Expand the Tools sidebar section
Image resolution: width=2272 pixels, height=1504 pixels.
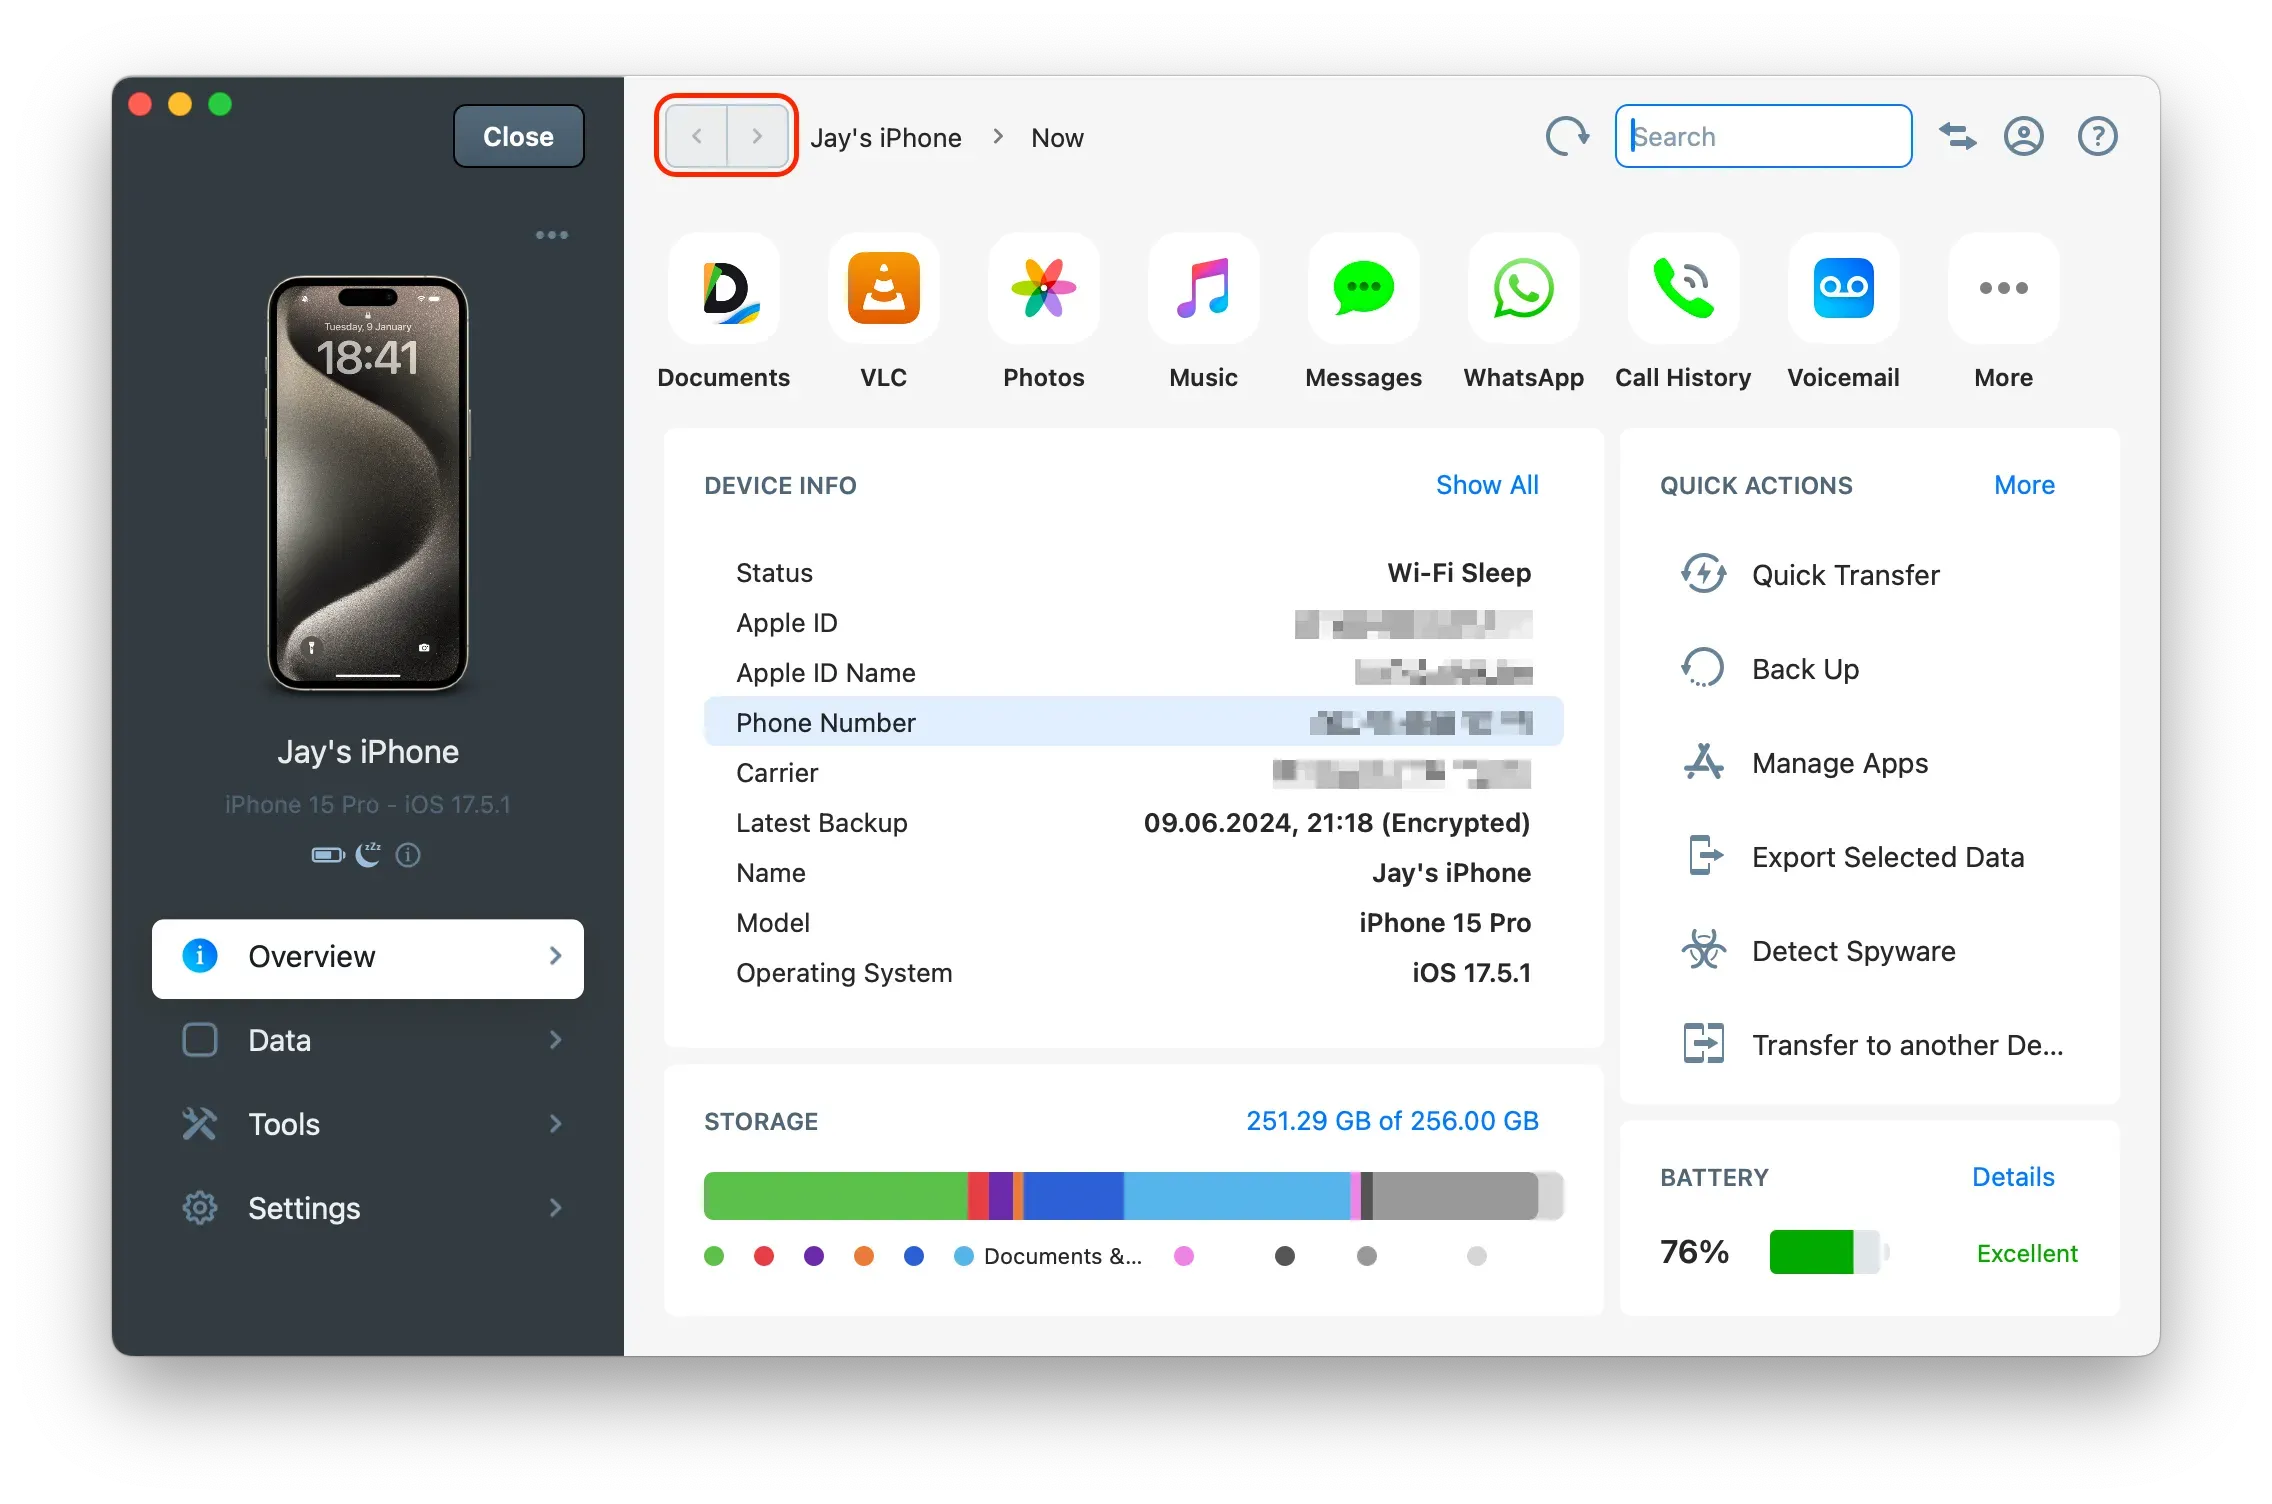(x=368, y=1124)
